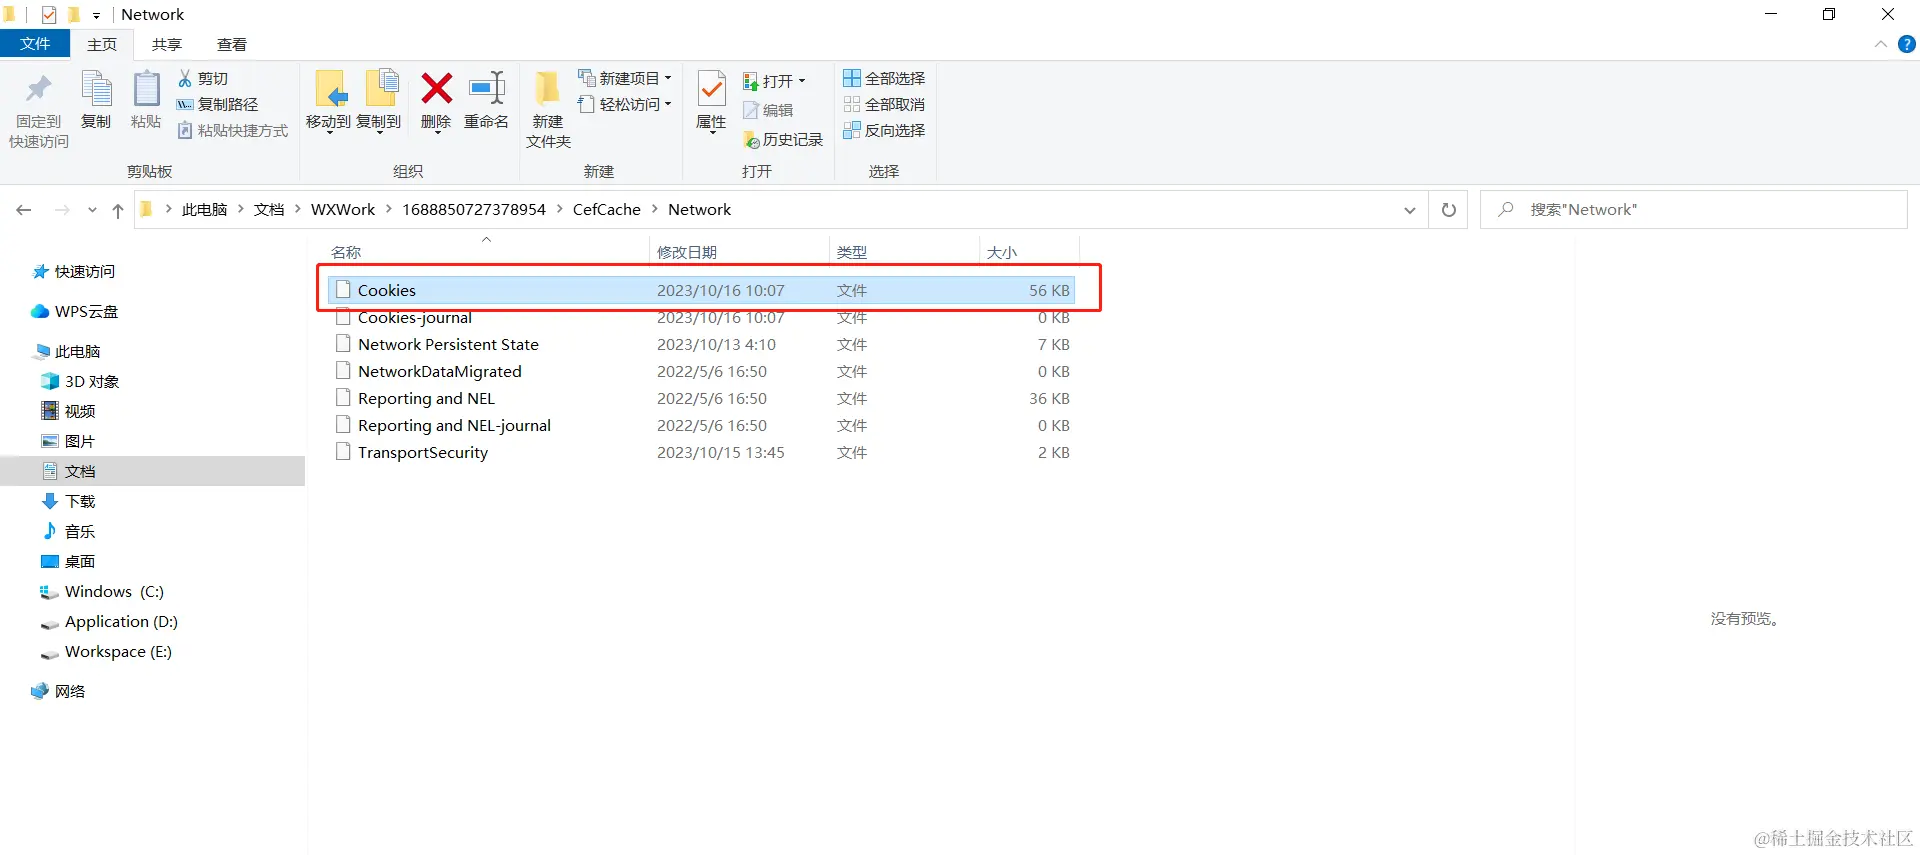Navigate to WXWork in the address bar
This screenshot has height=855, width=1920.
pos(343,210)
